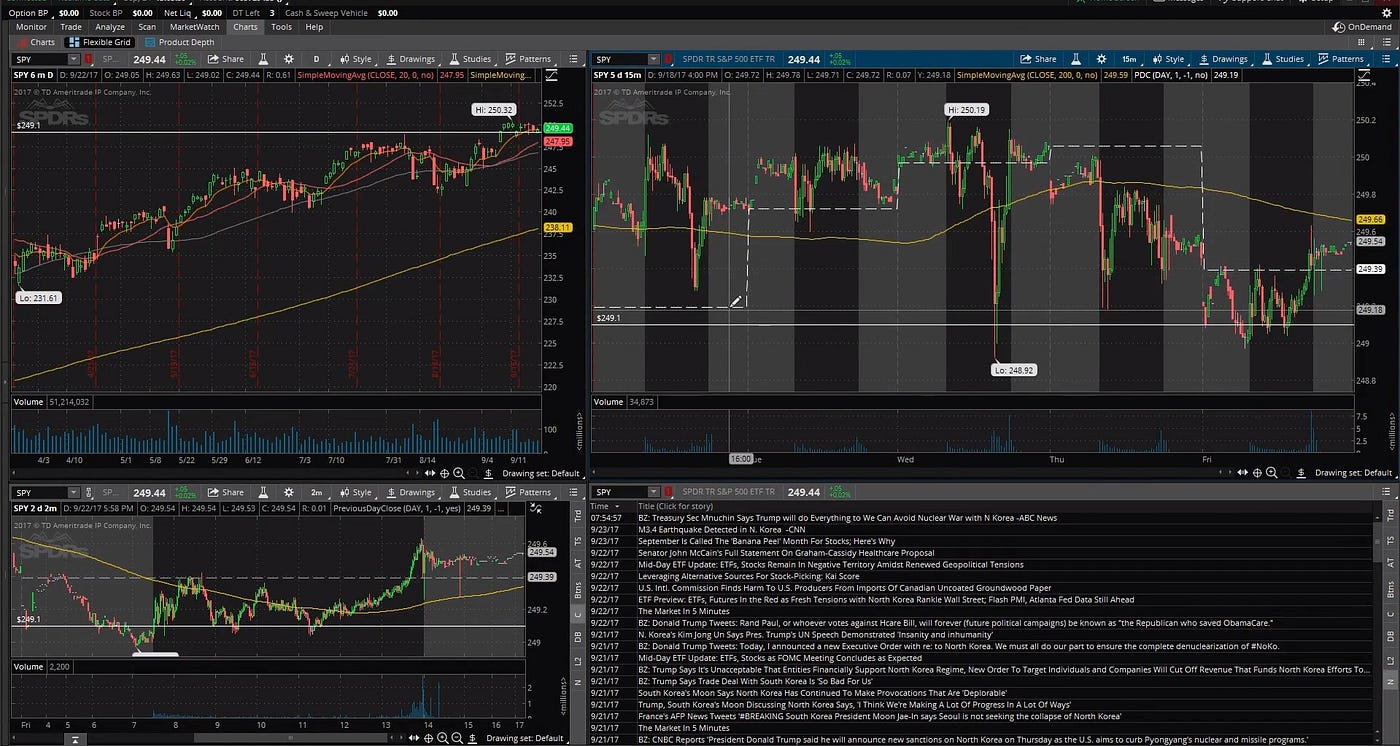Click flask icon in 2m chart toolbar

[x=264, y=492]
